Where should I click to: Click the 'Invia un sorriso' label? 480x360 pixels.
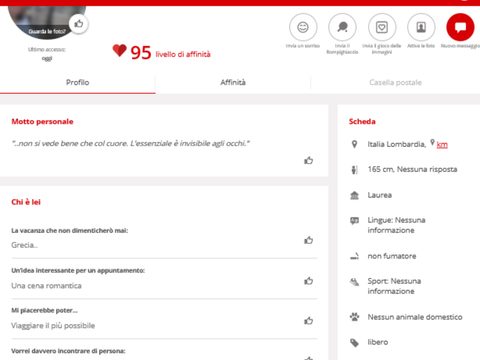point(303,46)
